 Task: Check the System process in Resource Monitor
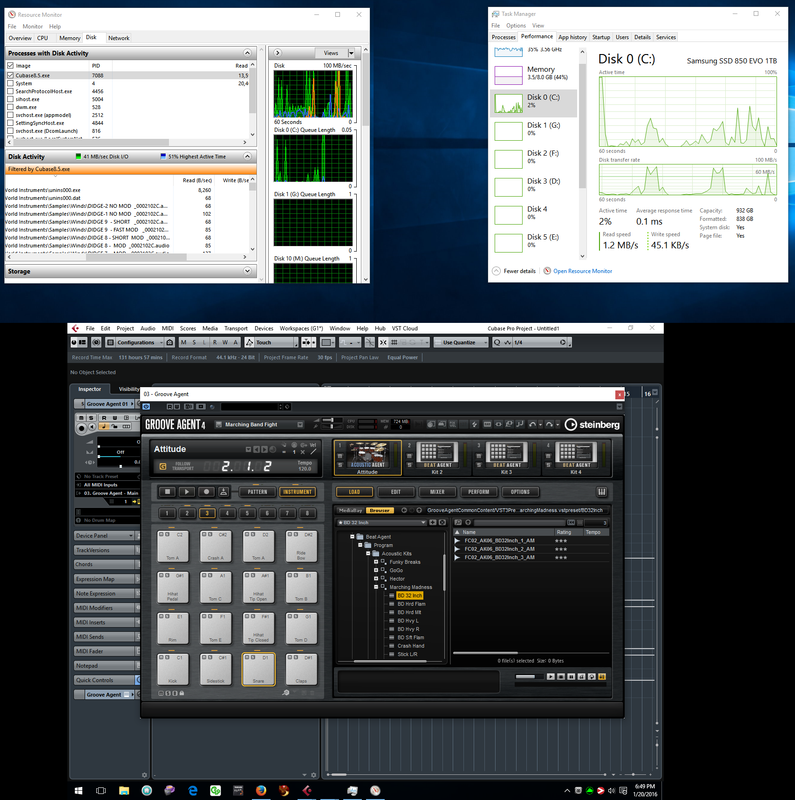click(10, 83)
